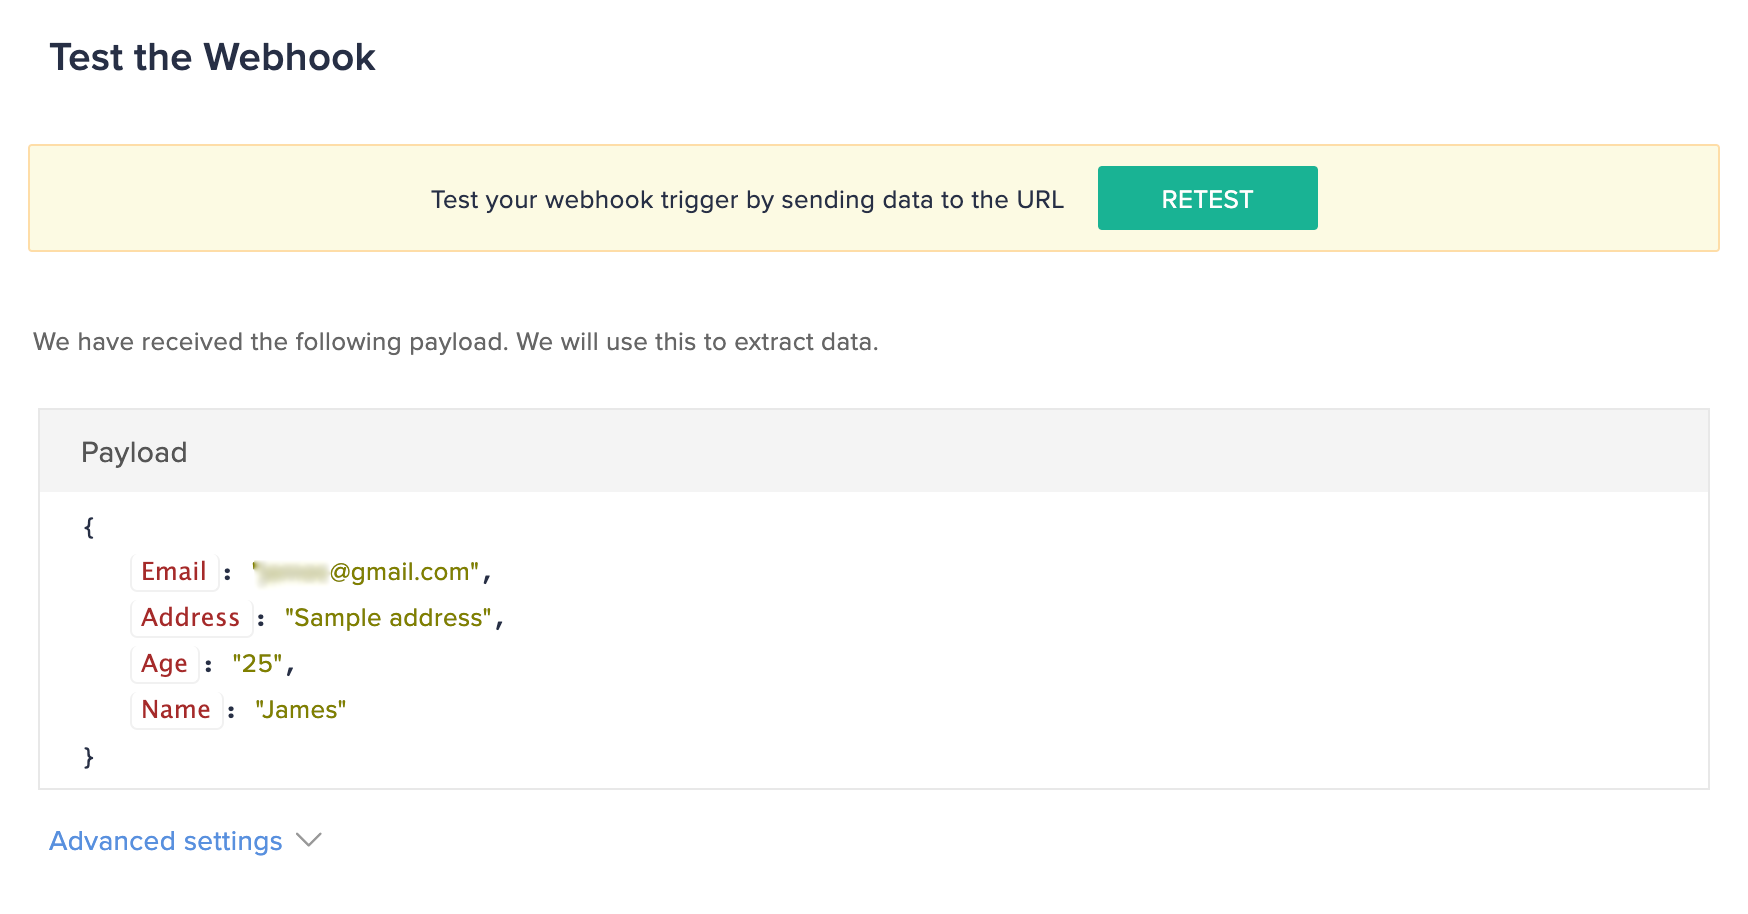
Task: Click the RETEST button
Action: pyautogui.click(x=1207, y=198)
